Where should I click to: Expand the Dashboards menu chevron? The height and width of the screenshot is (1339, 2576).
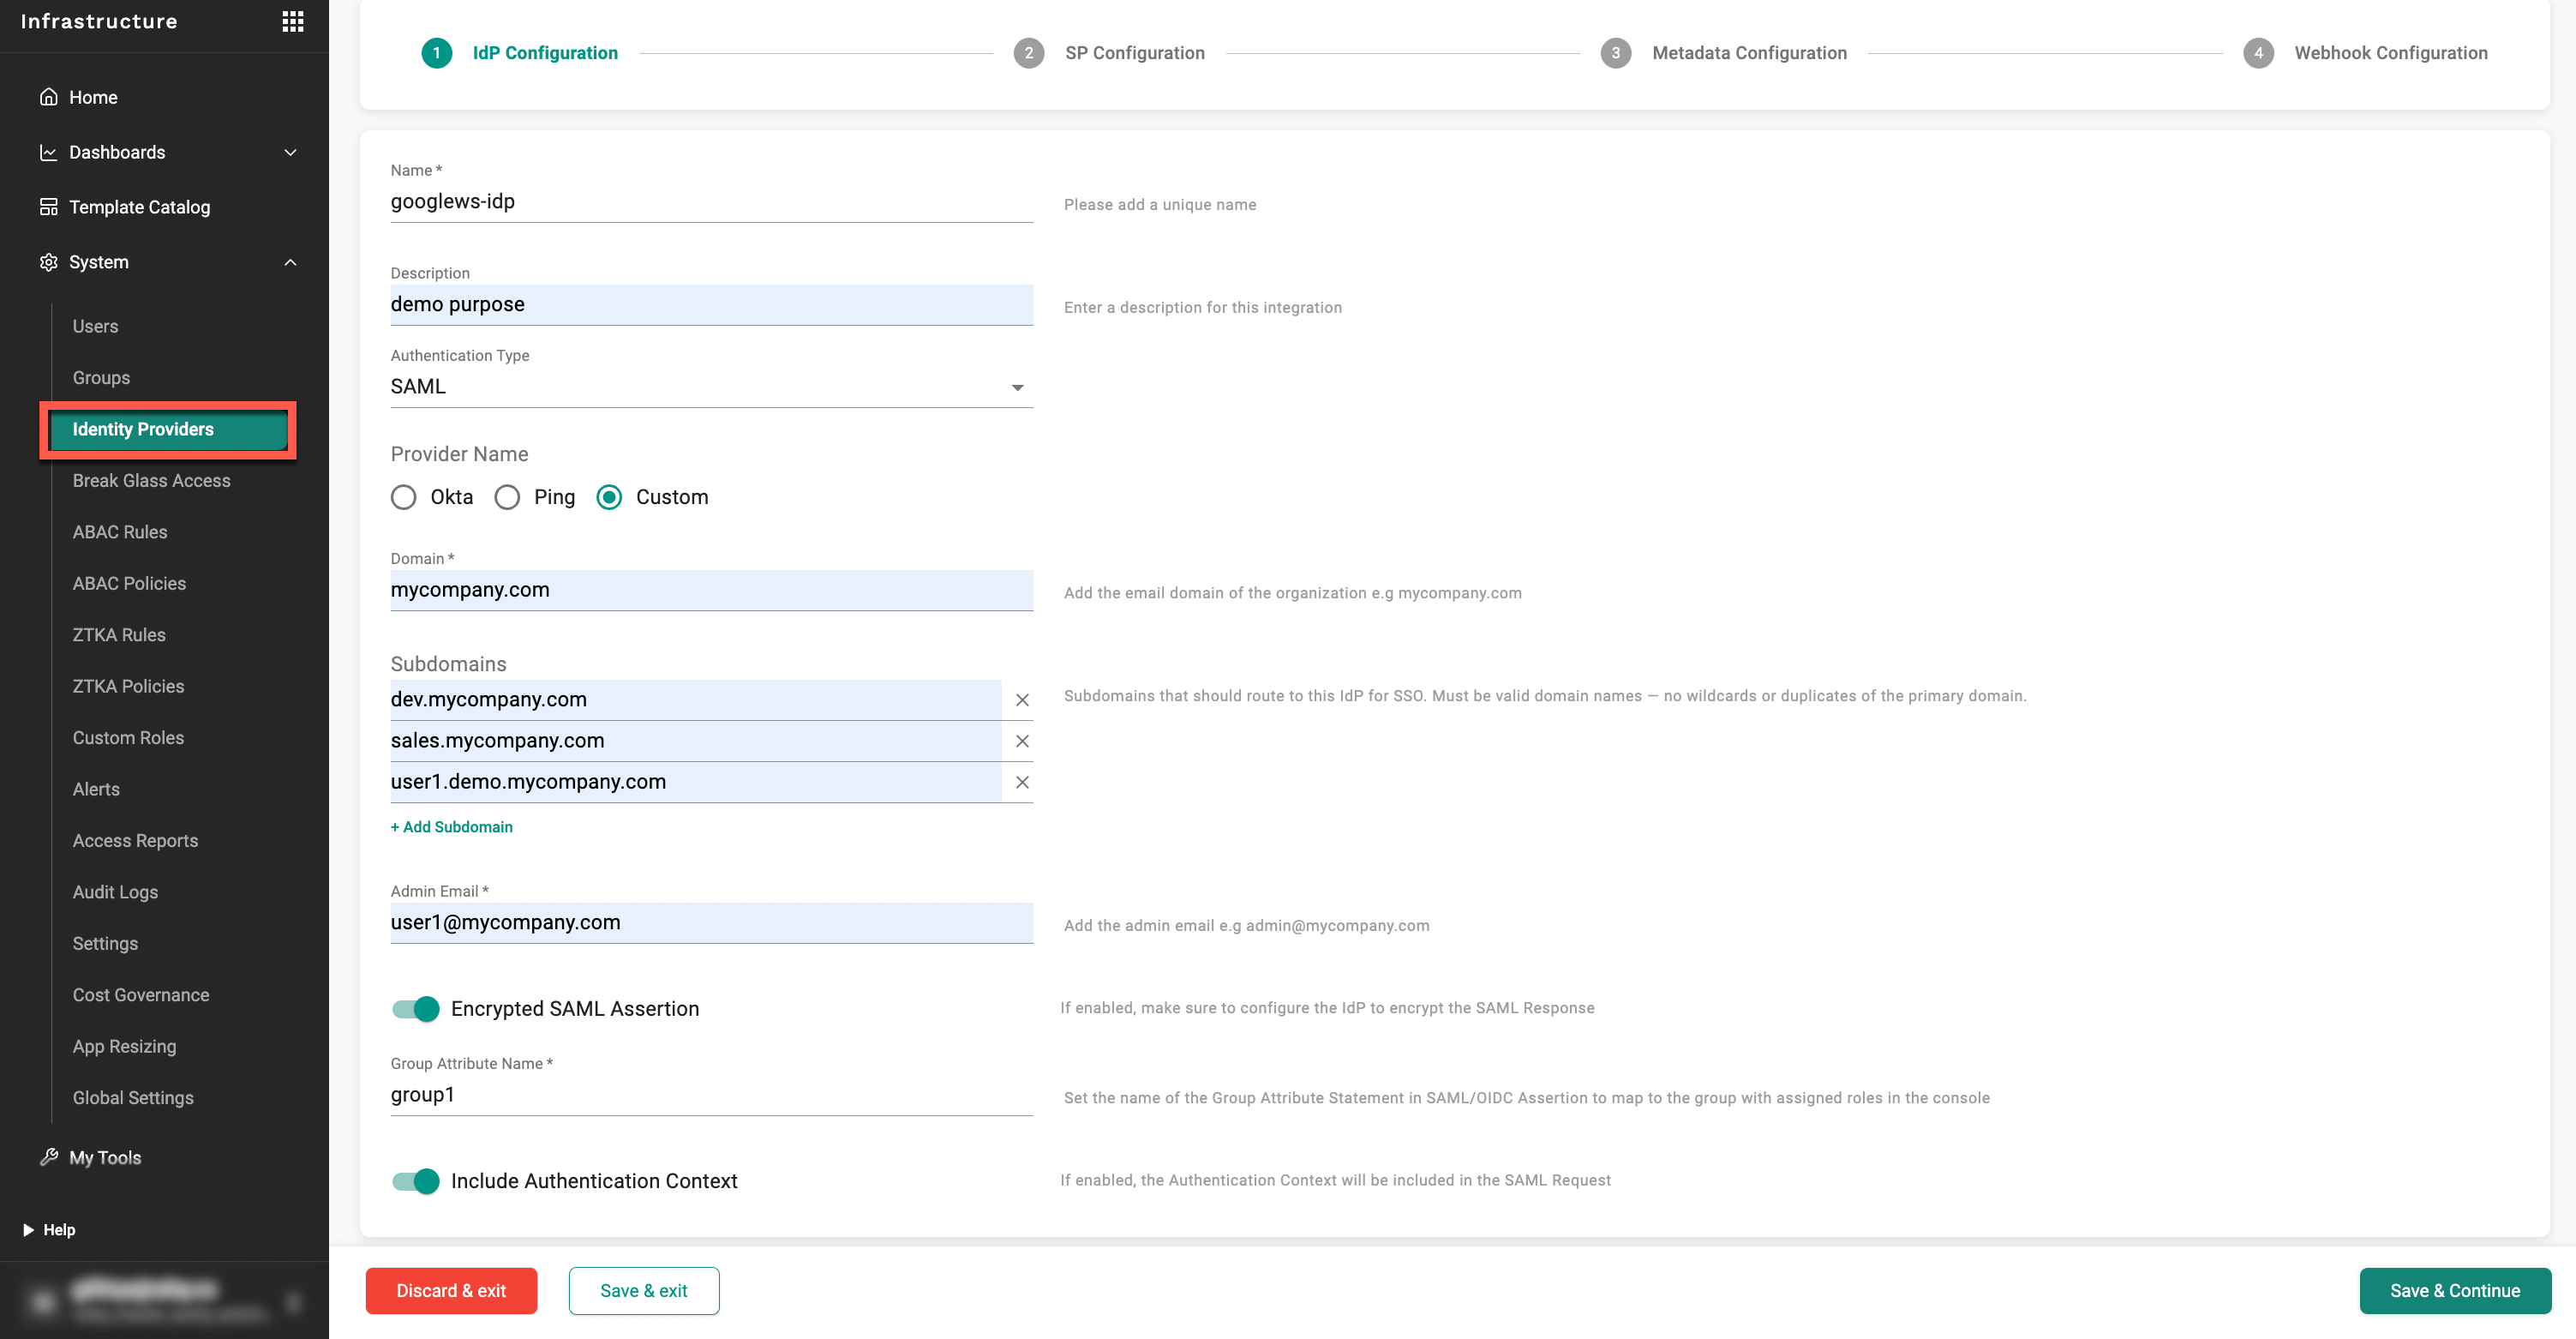[x=291, y=152]
